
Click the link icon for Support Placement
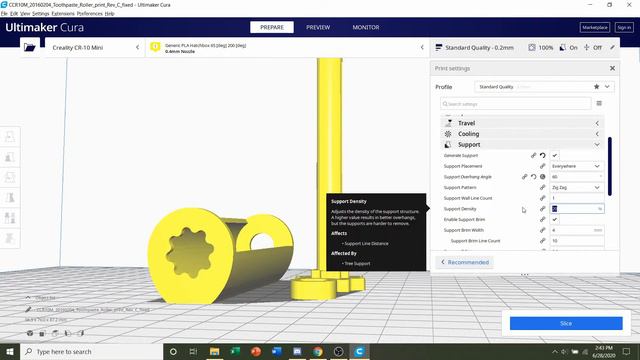tap(542, 166)
